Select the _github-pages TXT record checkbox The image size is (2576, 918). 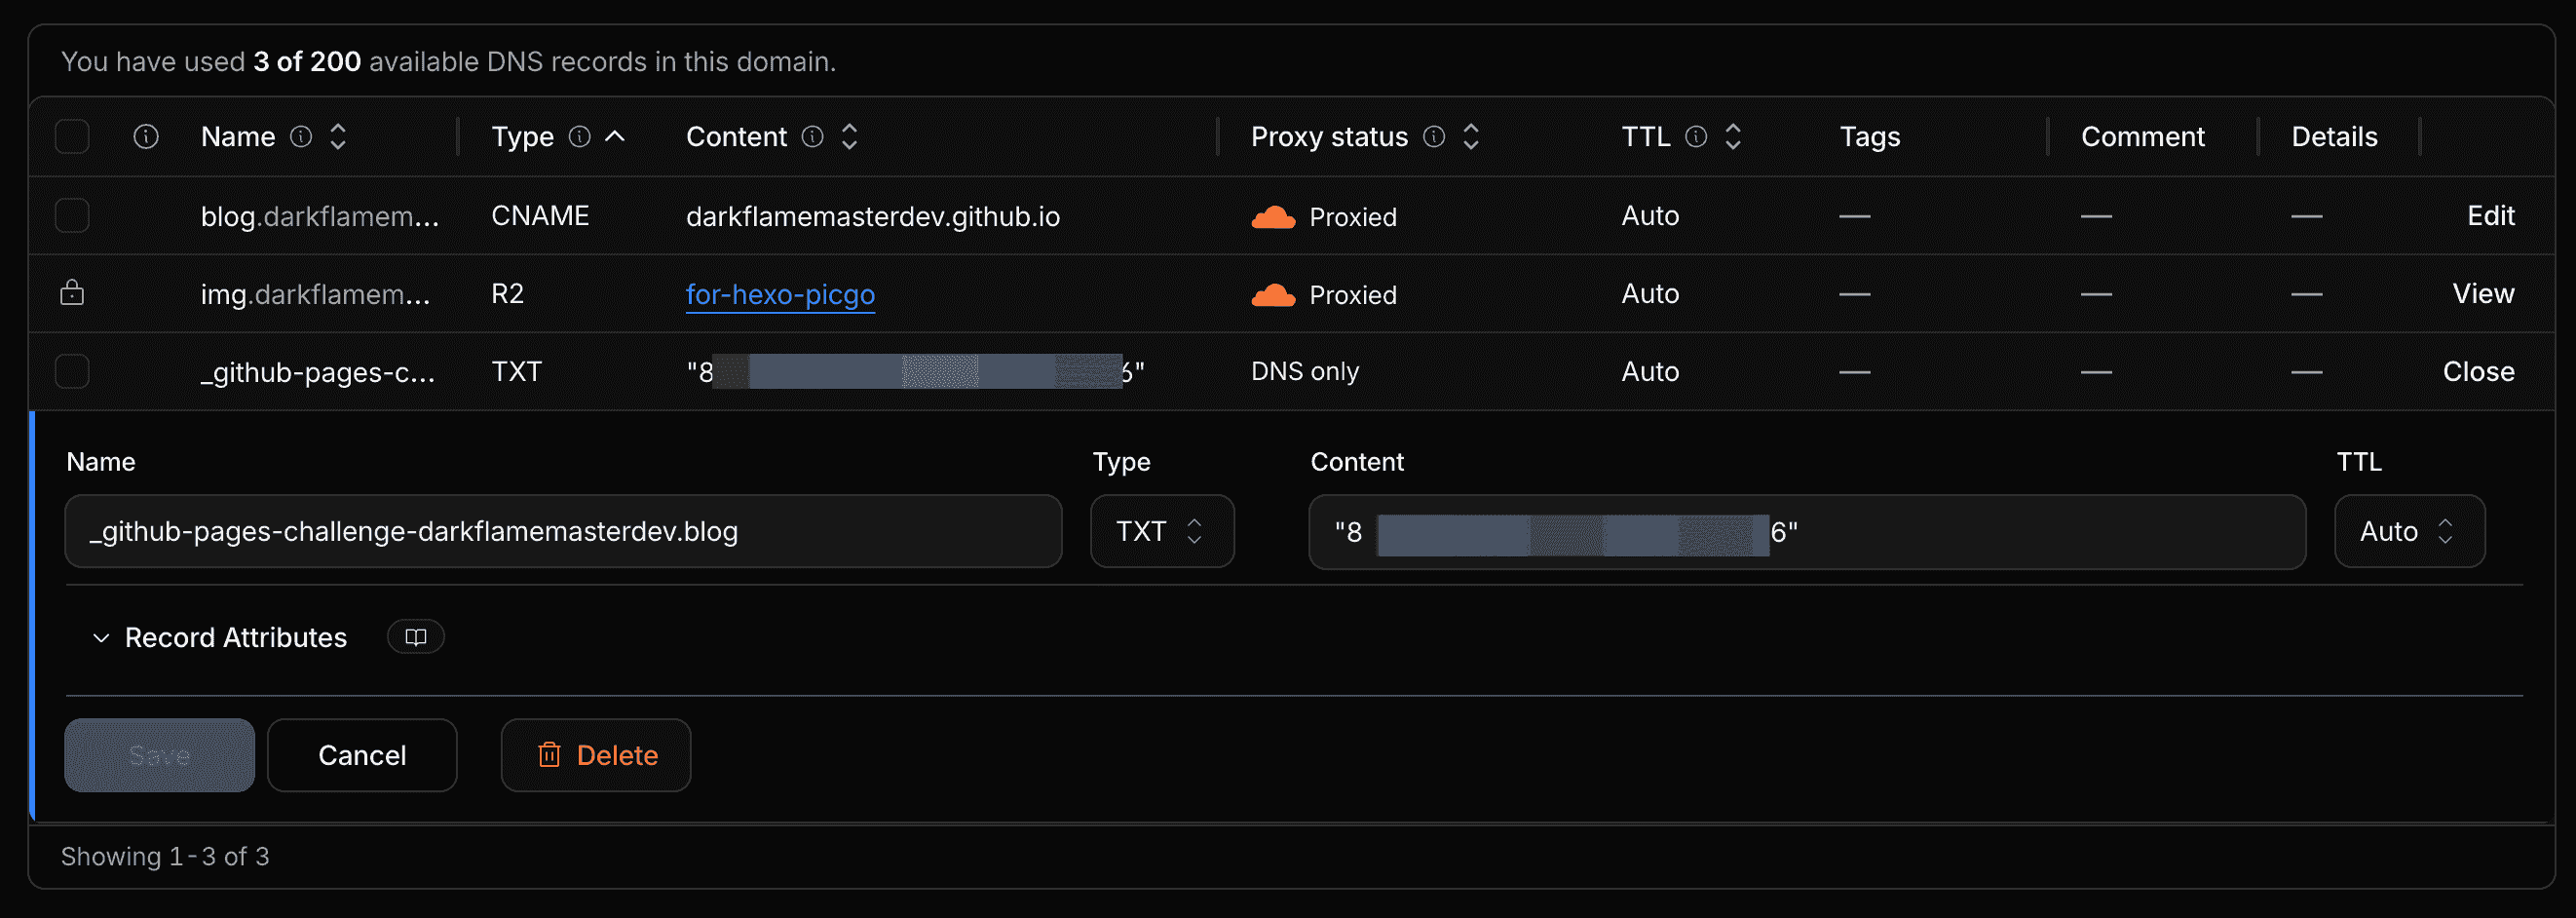72,372
